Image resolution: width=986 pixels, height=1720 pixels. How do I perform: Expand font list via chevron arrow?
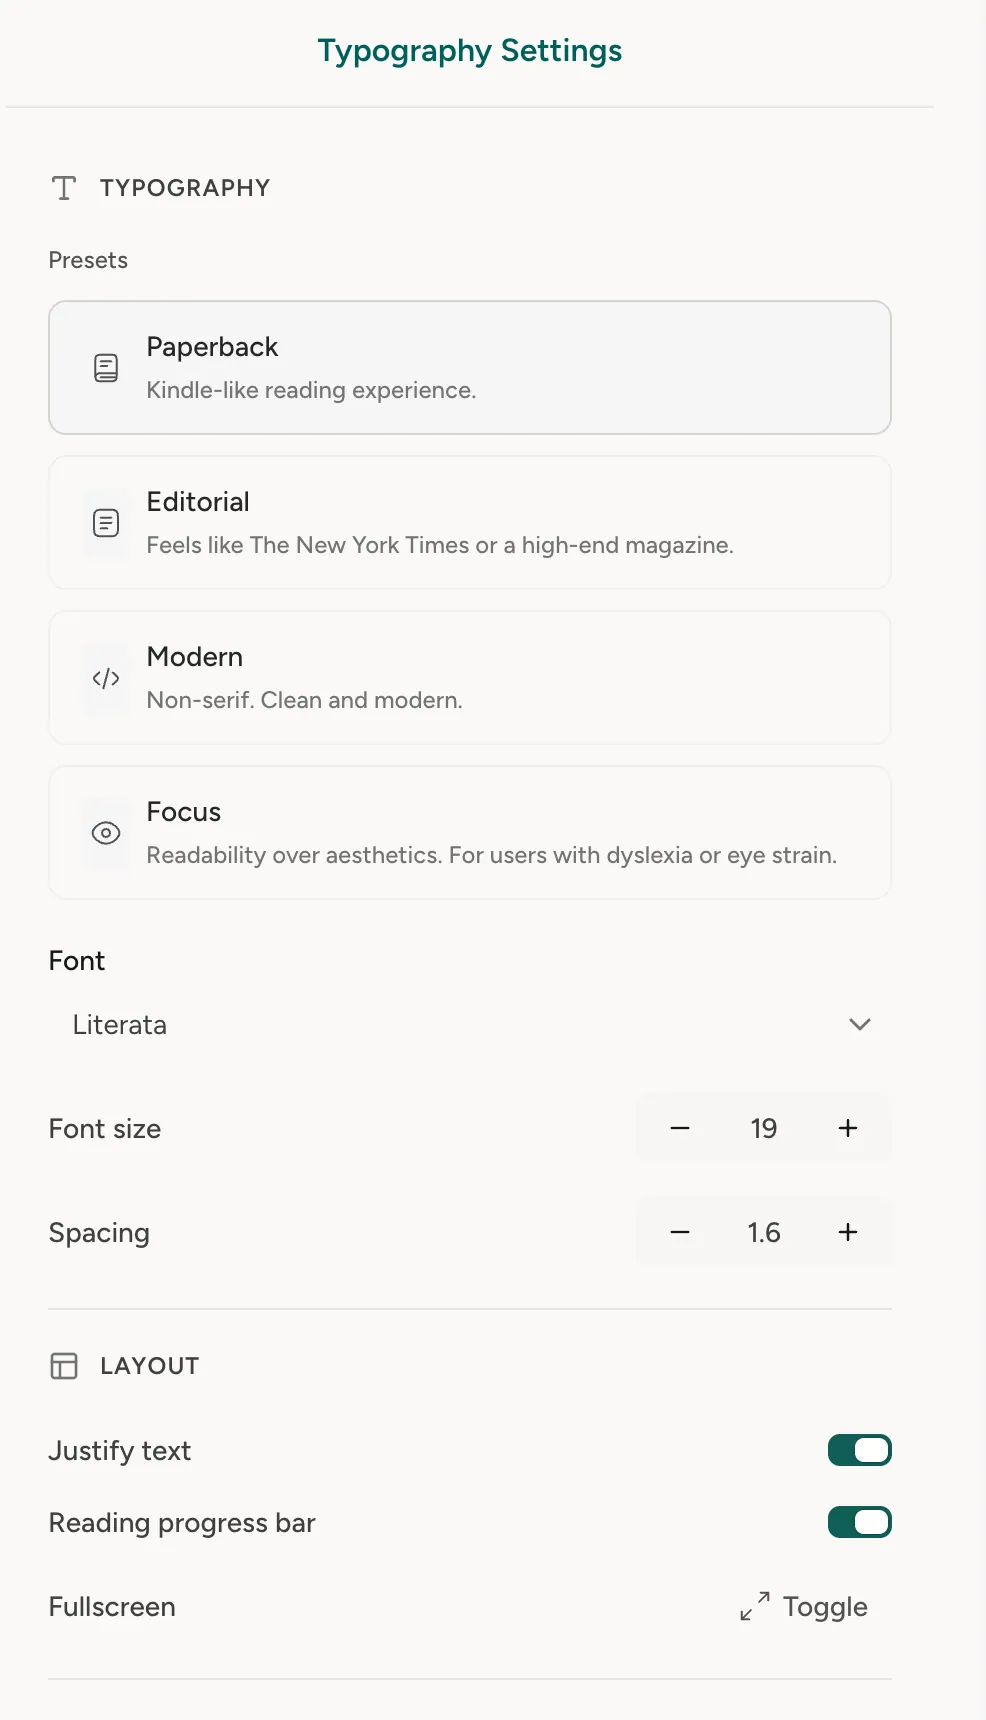[x=860, y=1024]
